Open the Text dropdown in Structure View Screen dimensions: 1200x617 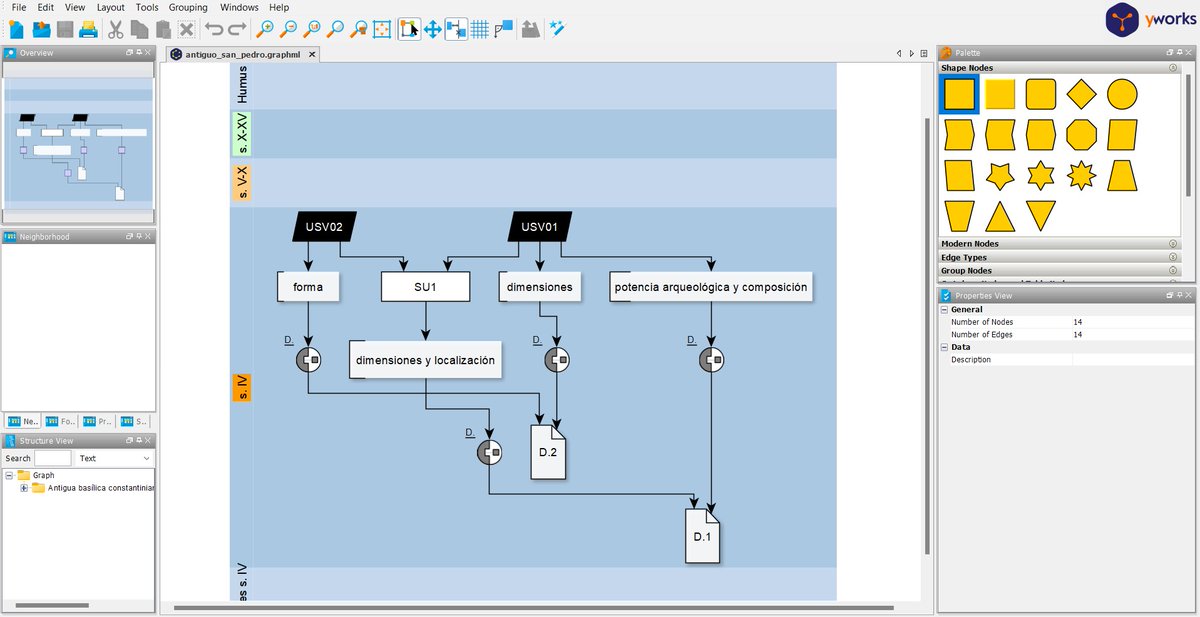(116, 458)
